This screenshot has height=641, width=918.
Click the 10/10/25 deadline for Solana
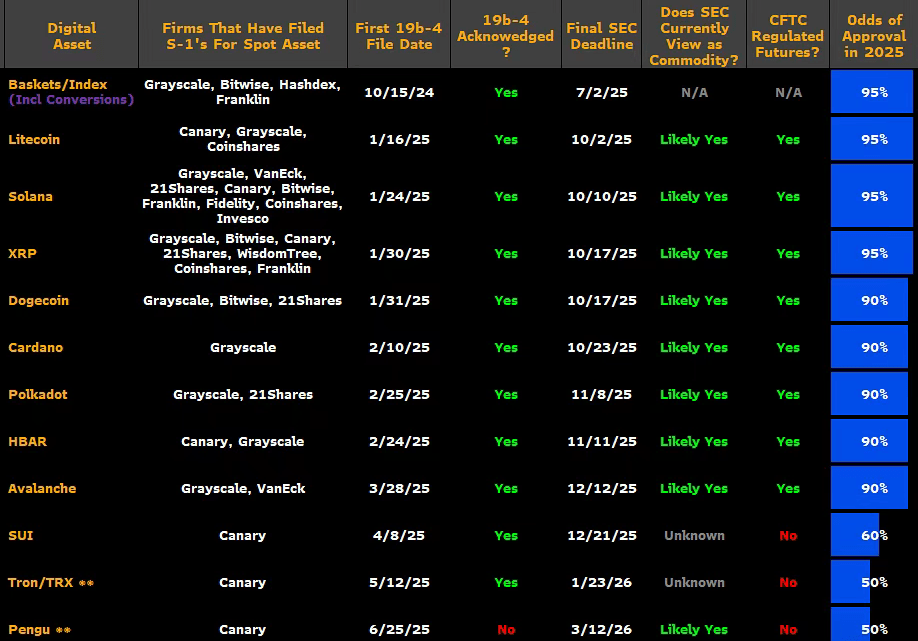click(x=601, y=197)
